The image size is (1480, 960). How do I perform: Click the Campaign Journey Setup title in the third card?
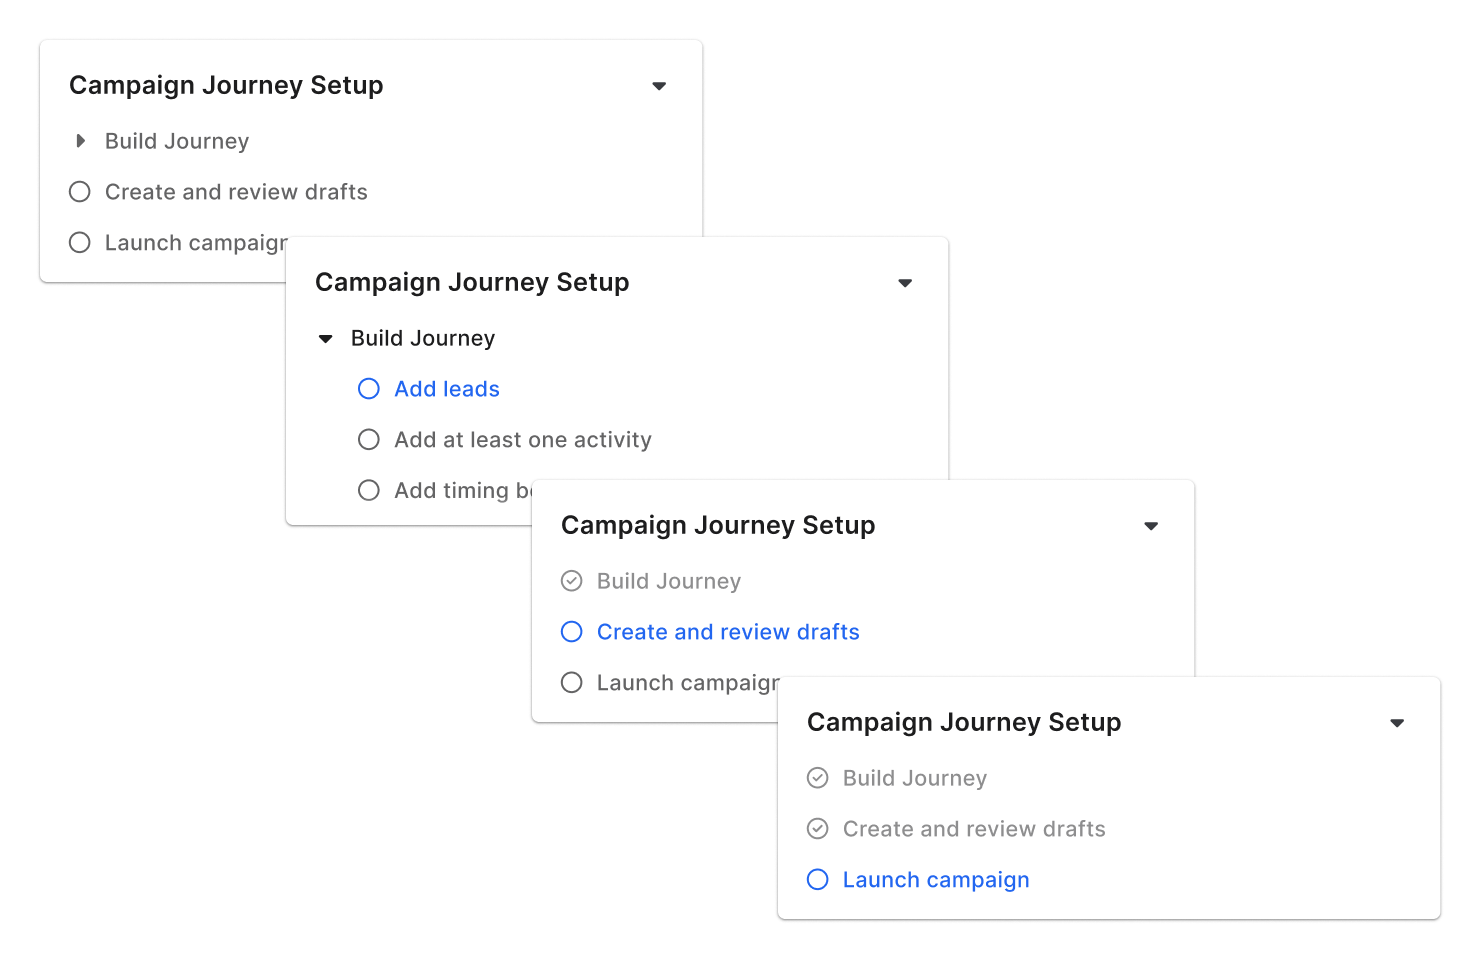(x=718, y=525)
